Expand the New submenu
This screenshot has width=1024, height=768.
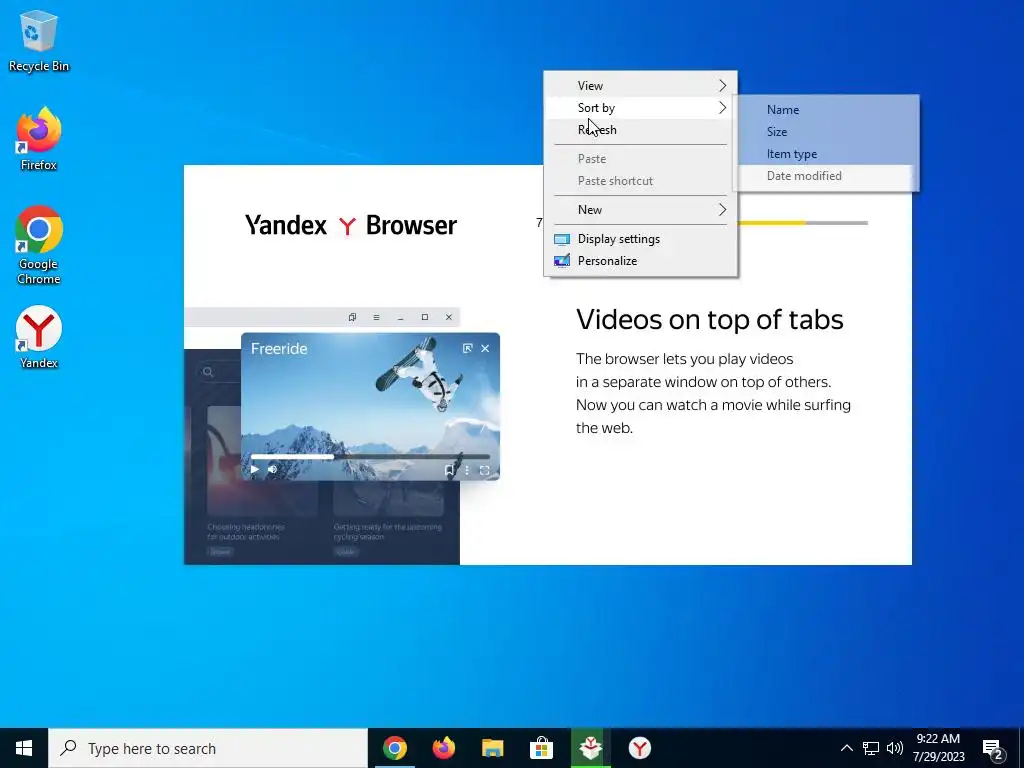point(641,210)
